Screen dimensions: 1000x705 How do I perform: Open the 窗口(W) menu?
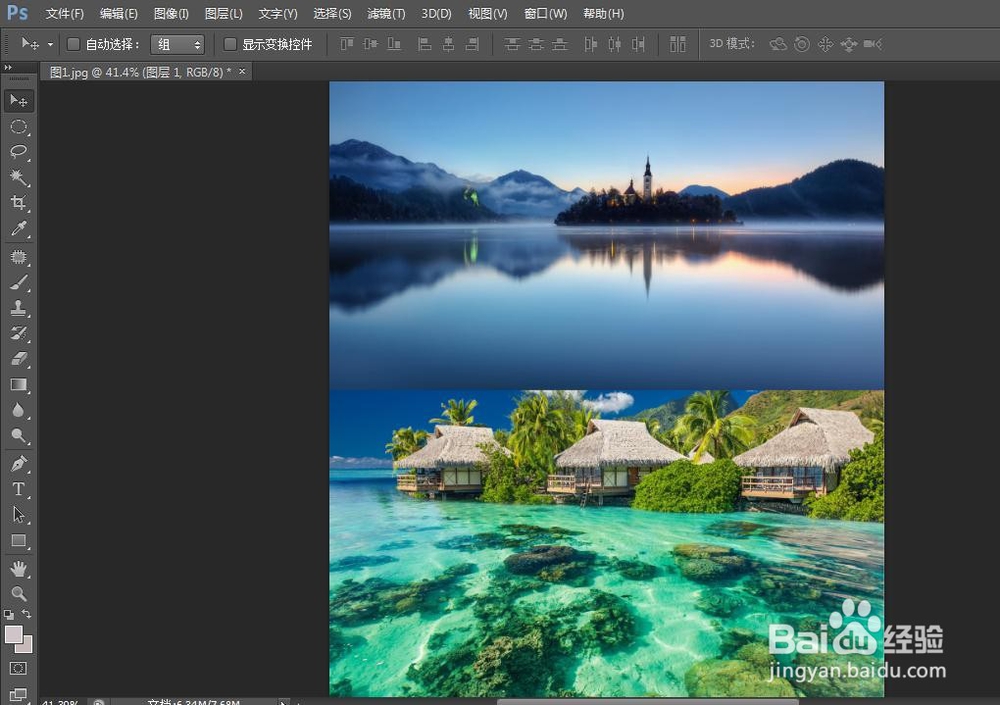pos(545,13)
